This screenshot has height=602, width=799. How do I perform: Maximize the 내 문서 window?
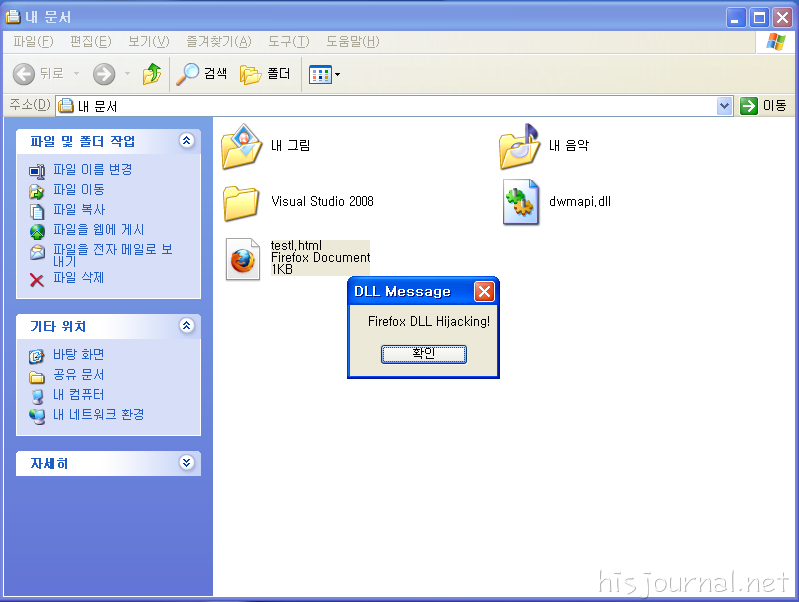tap(759, 18)
